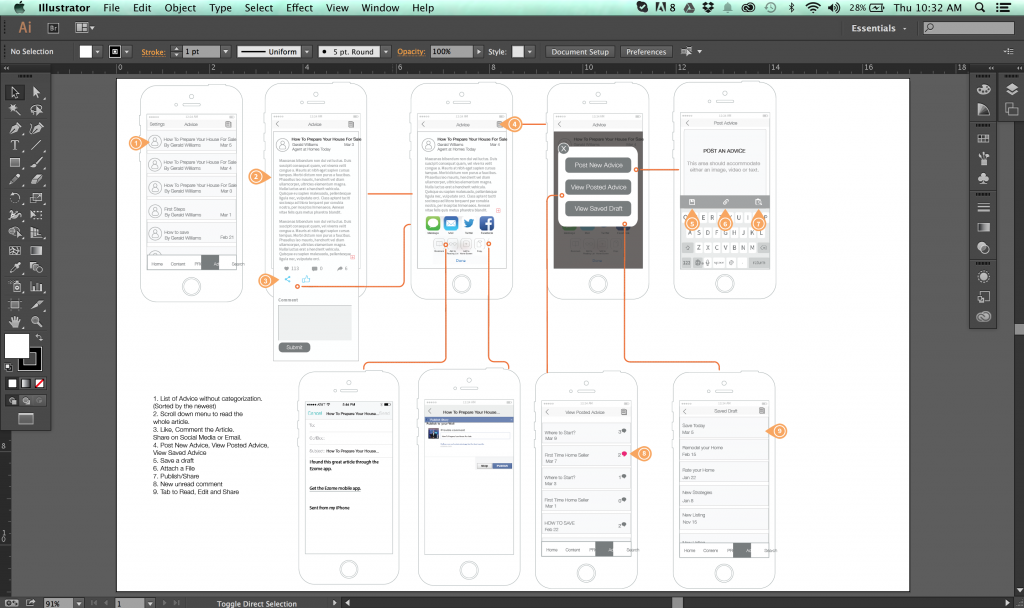Select the Line Segment tool

coord(36,145)
